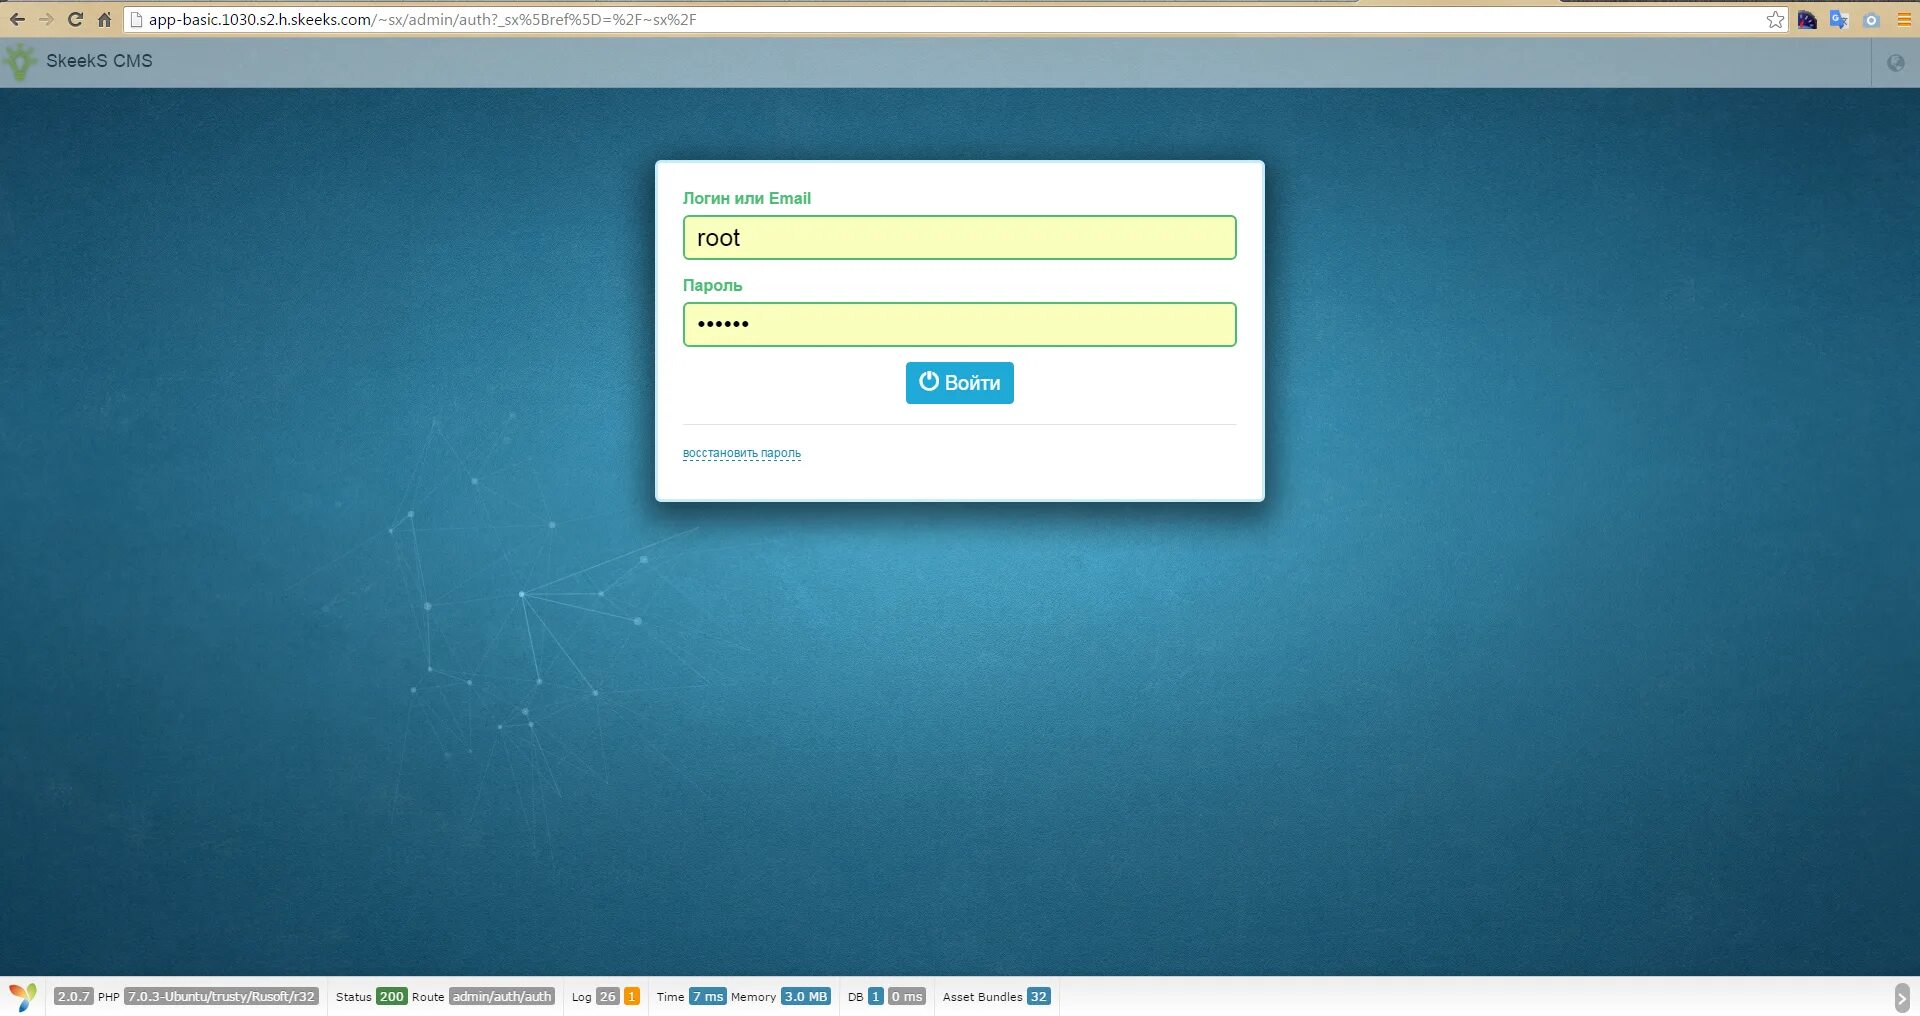Image resolution: width=1920 pixels, height=1016 pixels.
Task: Click the Пароль label text
Action: pos(712,285)
